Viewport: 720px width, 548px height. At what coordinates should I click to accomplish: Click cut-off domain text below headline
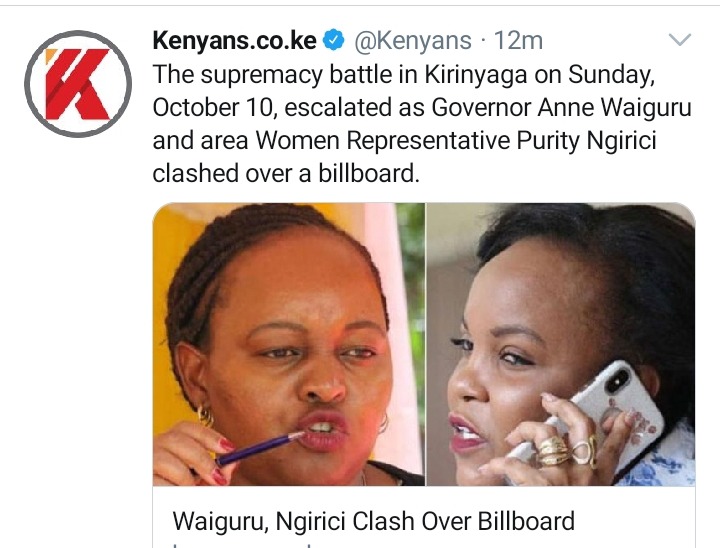tap(243, 545)
